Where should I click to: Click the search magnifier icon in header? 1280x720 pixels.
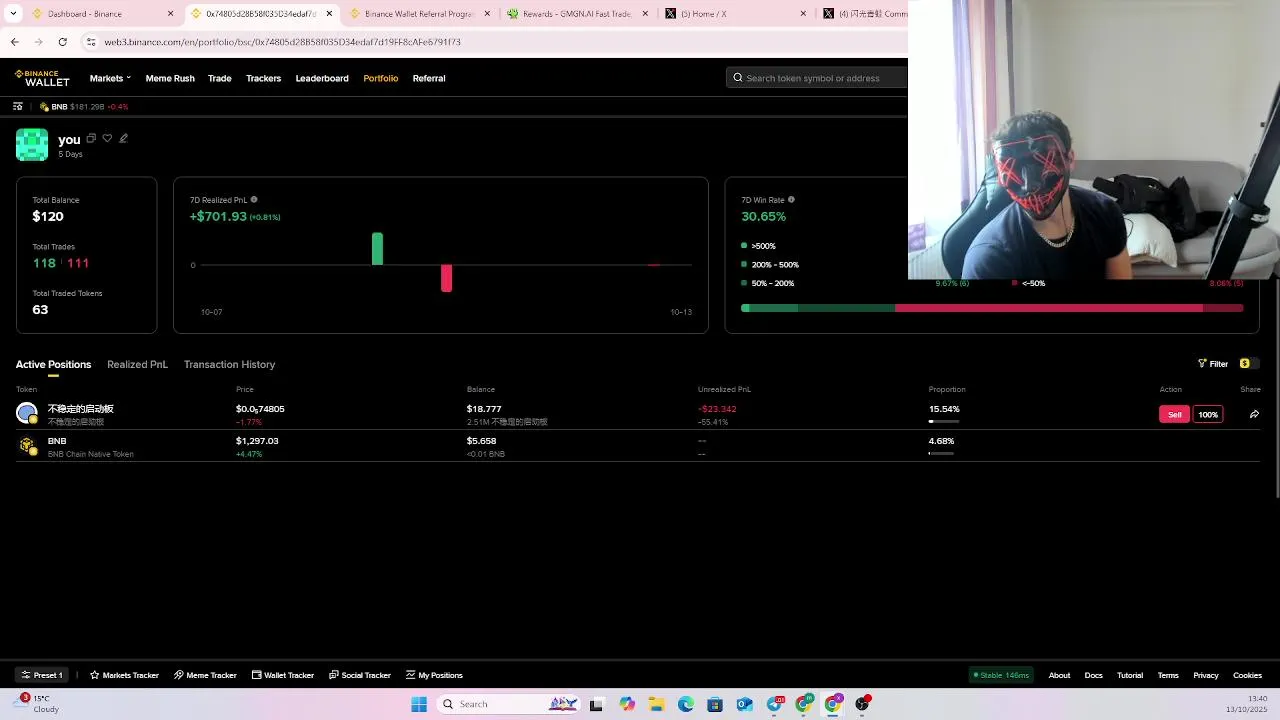pos(738,78)
